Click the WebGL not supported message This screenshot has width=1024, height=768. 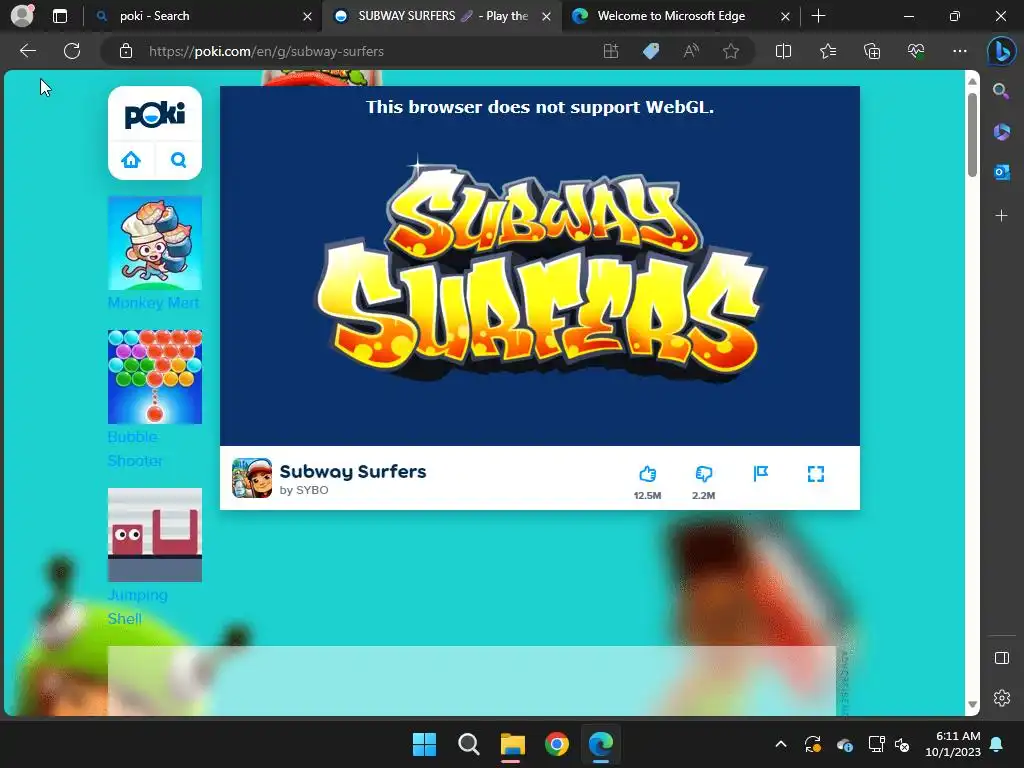point(539,107)
